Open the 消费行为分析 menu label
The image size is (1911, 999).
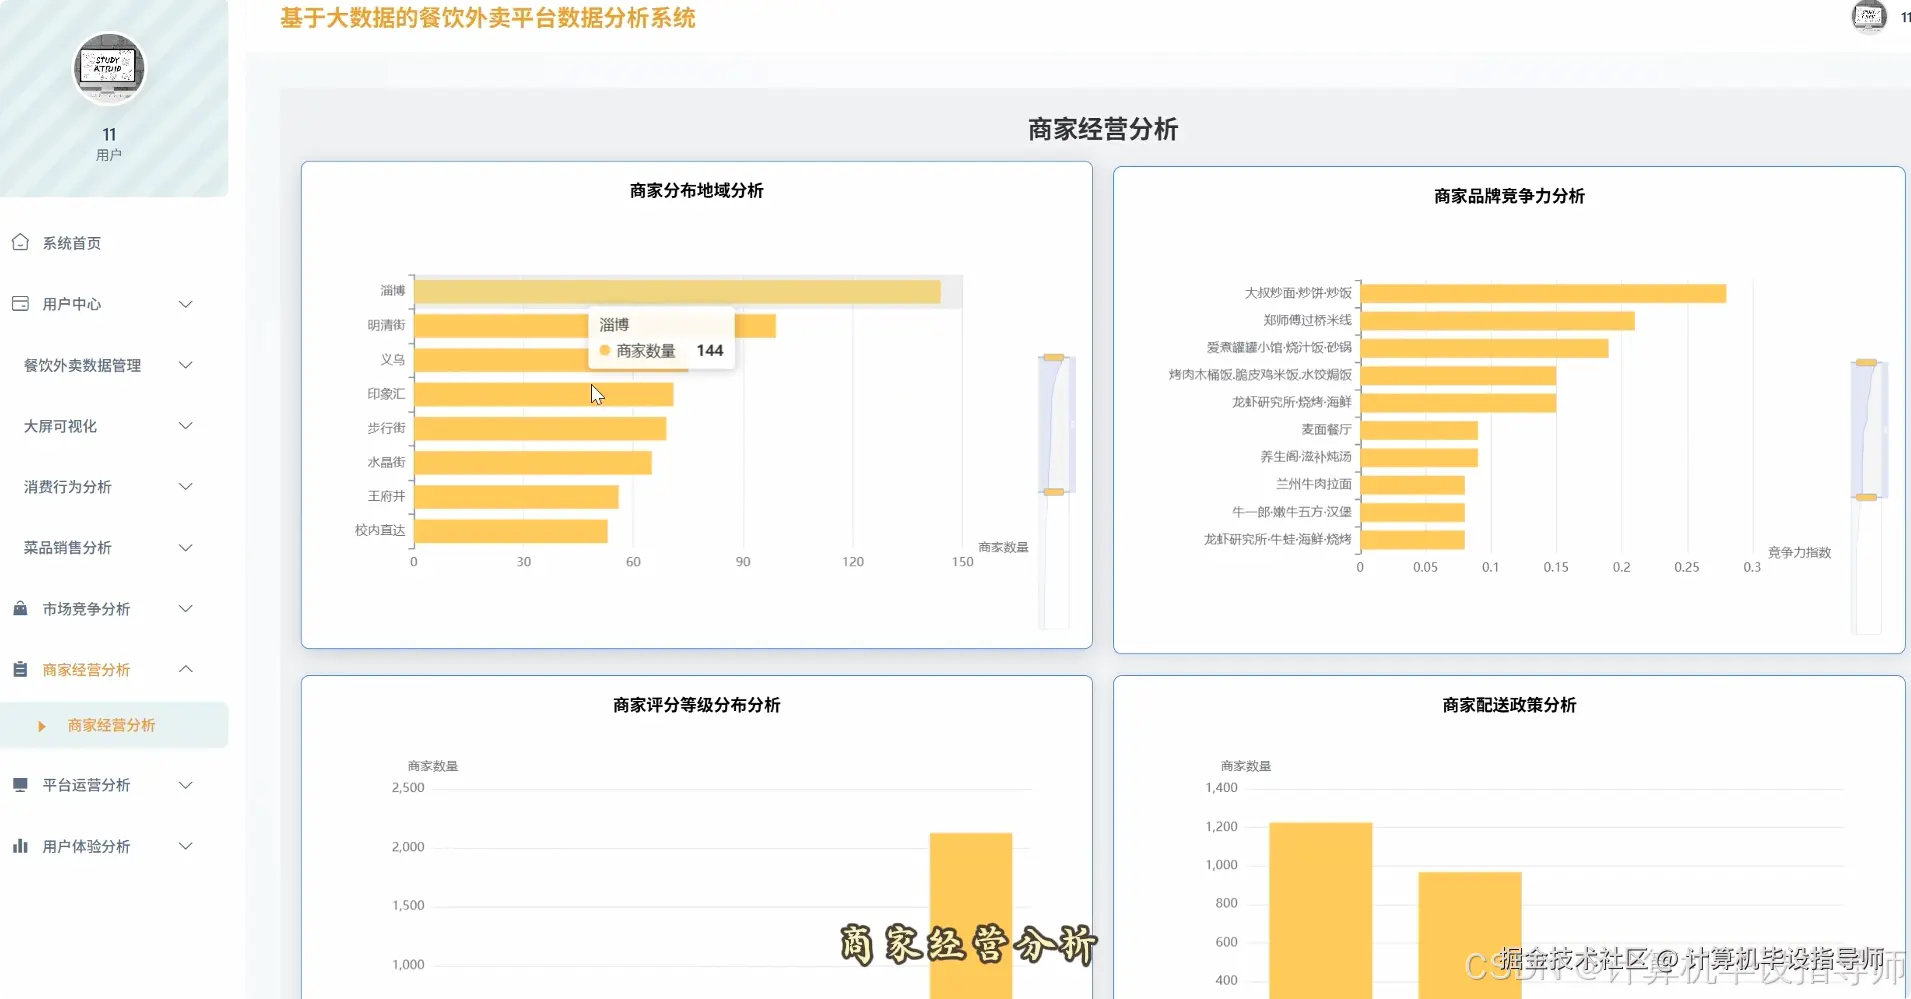click(x=67, y=487)
